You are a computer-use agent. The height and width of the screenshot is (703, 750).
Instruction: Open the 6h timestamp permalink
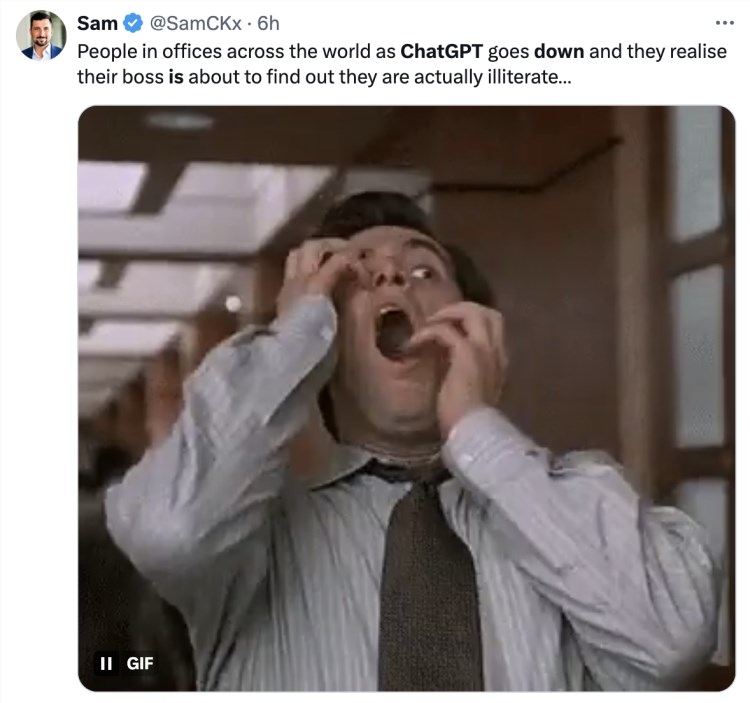[269, 23]
